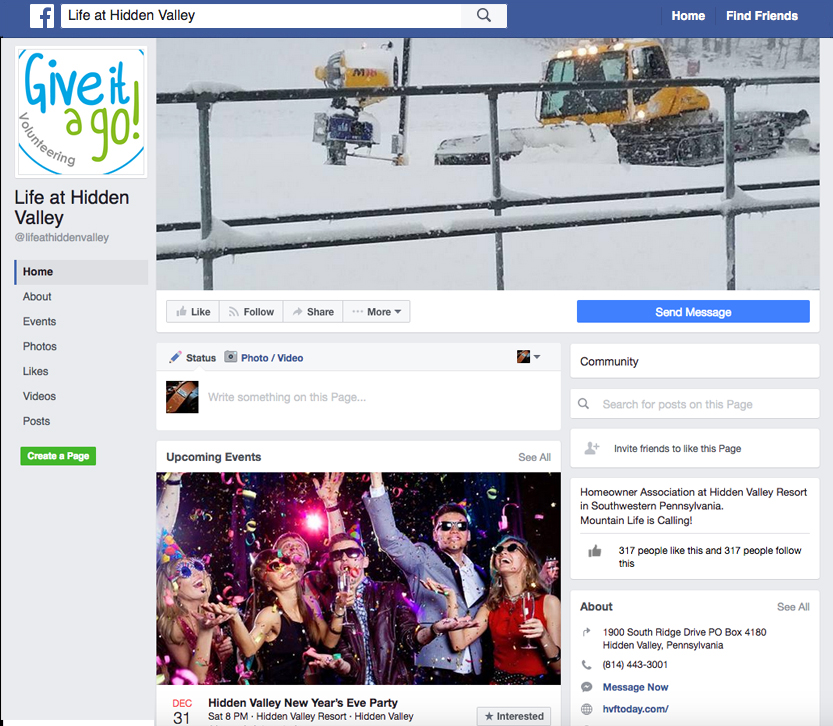Click See All in the About panel
This screenshot has height=726, width=833.
793,607
